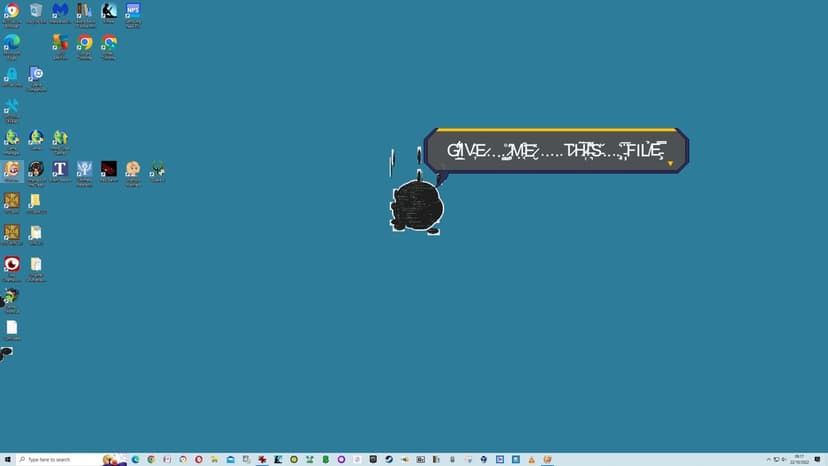This screenshot has height=466, width=828.
Task: Select the bookshelf library desktop shortcut
Action: (x=84, y=14)
